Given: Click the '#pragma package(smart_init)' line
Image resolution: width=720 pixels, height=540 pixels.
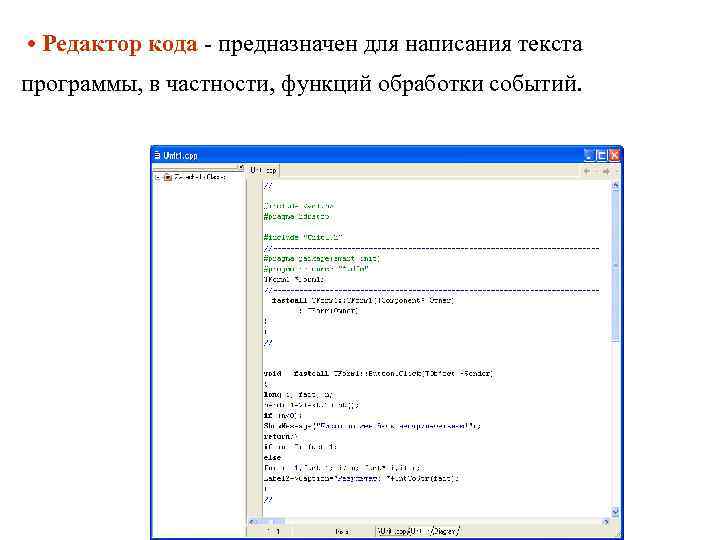Looking at the screenshot, I should 321,259.
